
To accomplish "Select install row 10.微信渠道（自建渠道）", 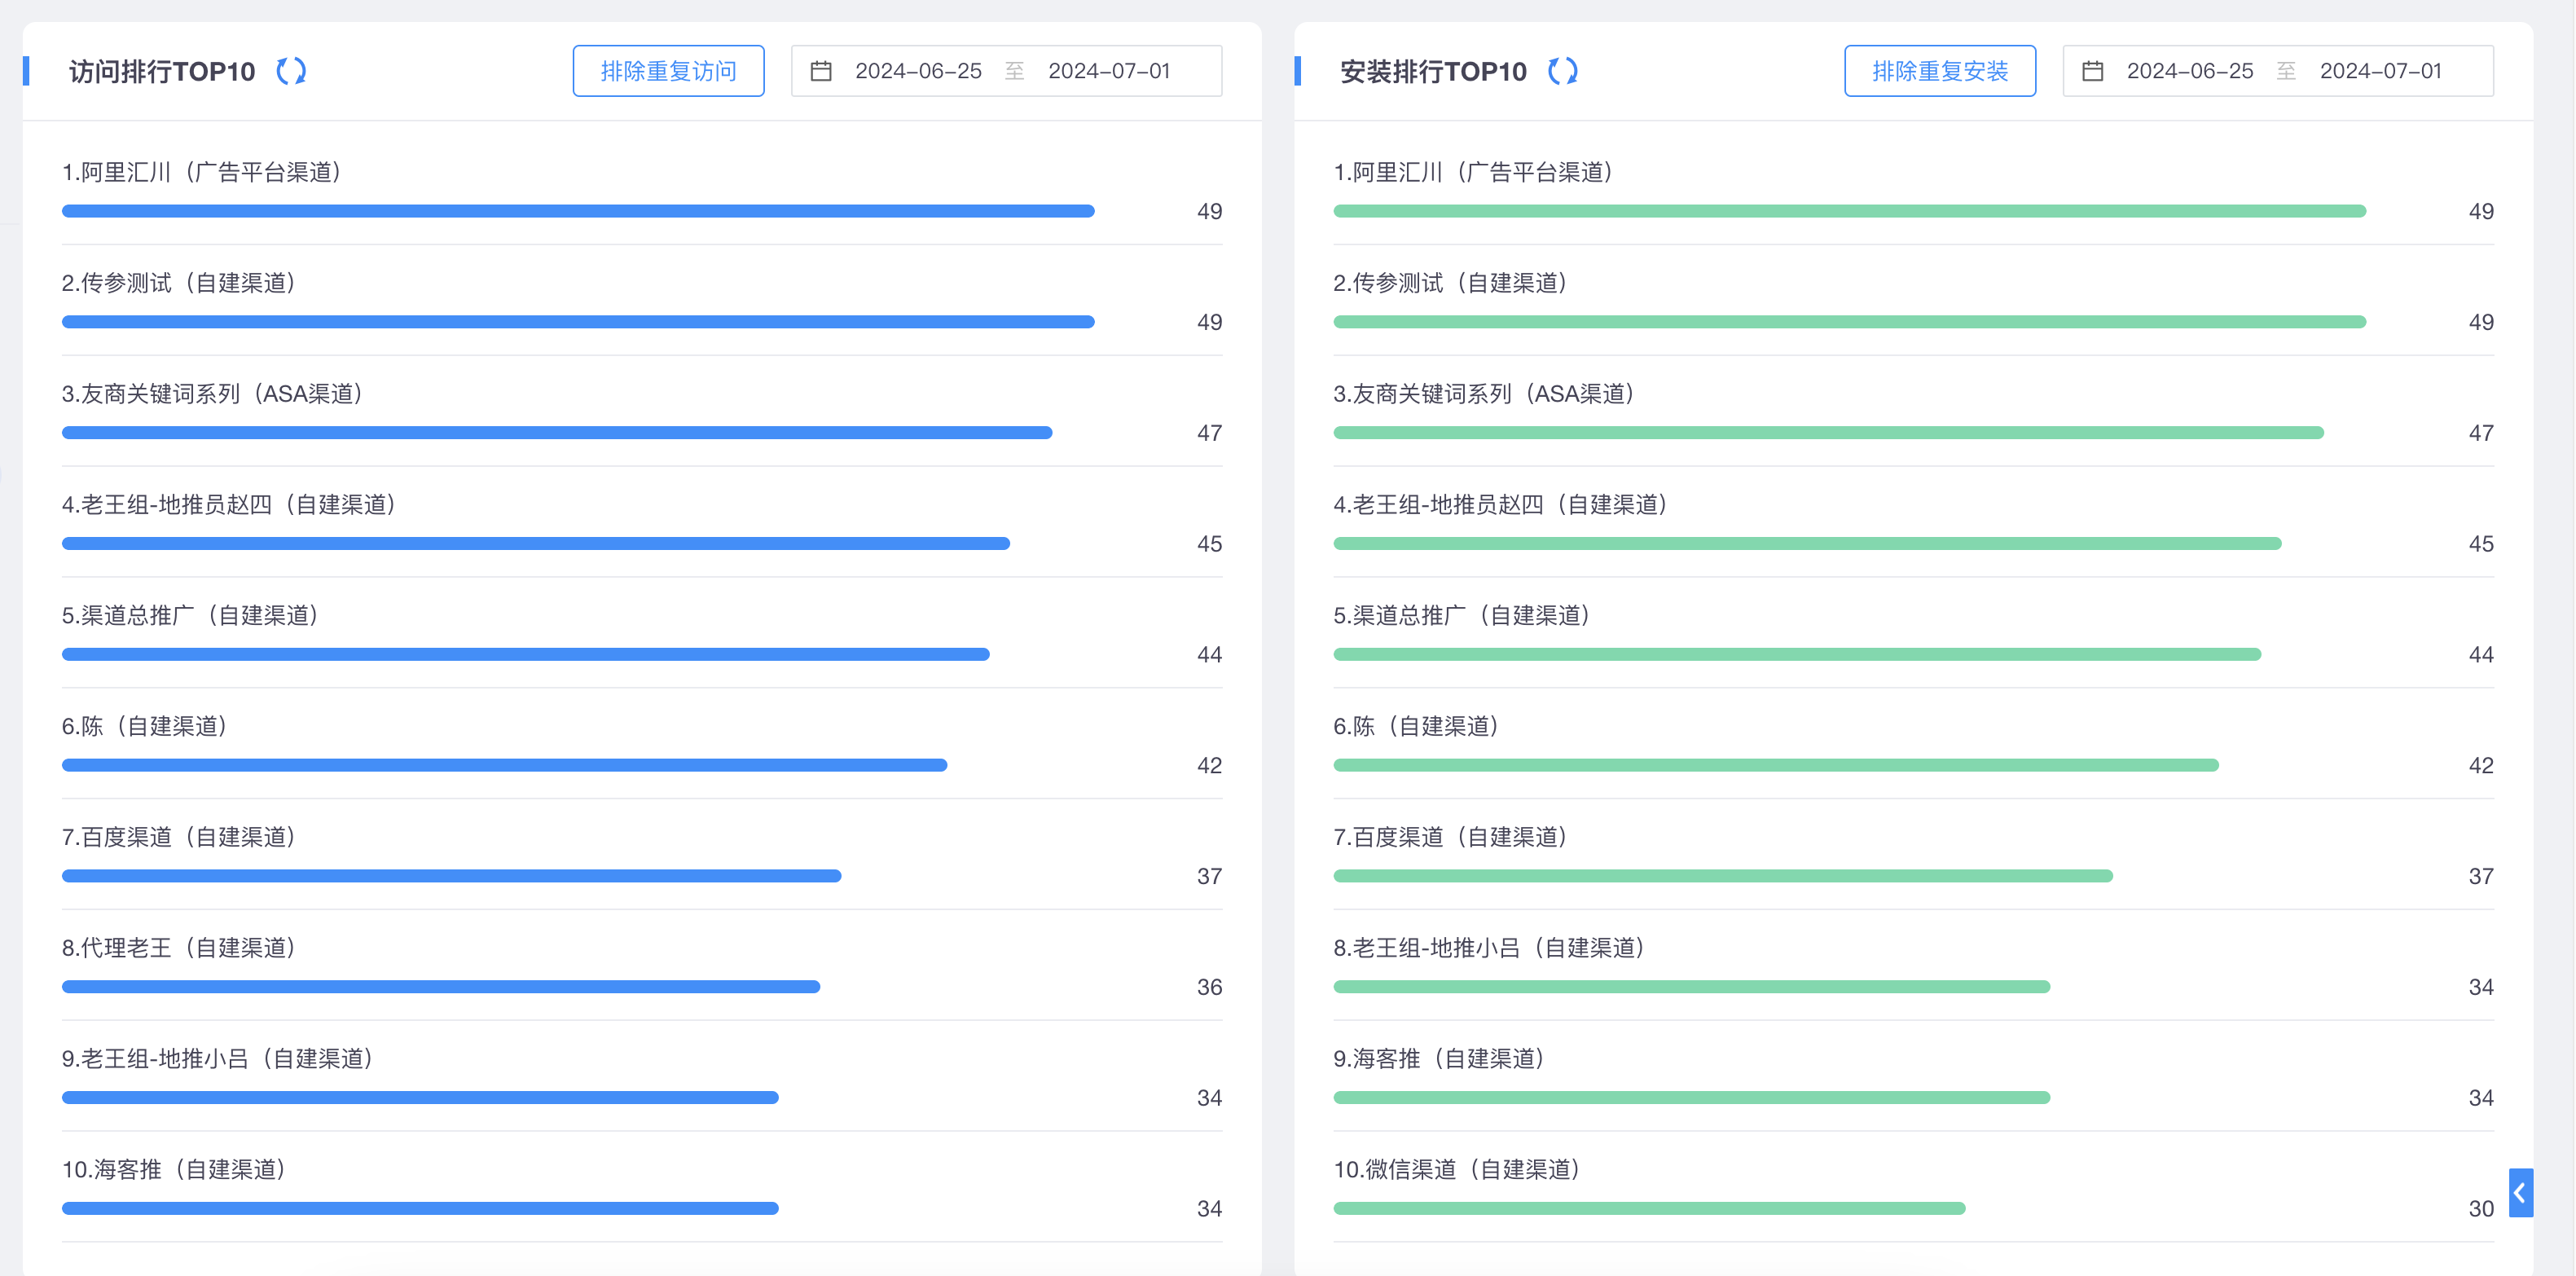I will click(1914, 1189).
